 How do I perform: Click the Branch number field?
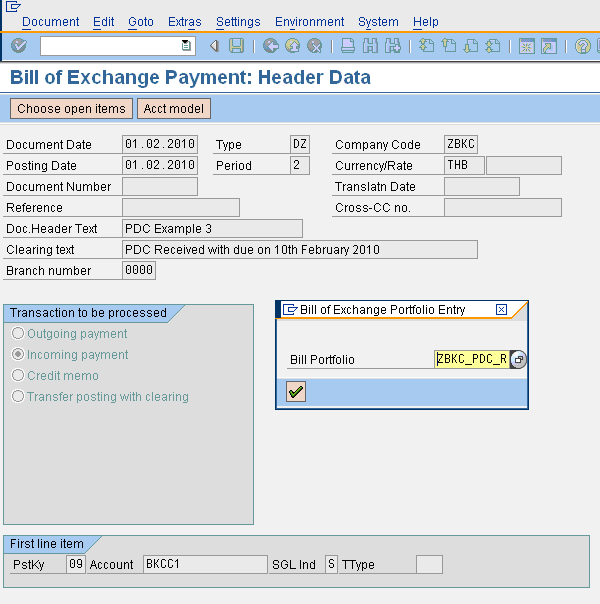(x=139, y=270)
